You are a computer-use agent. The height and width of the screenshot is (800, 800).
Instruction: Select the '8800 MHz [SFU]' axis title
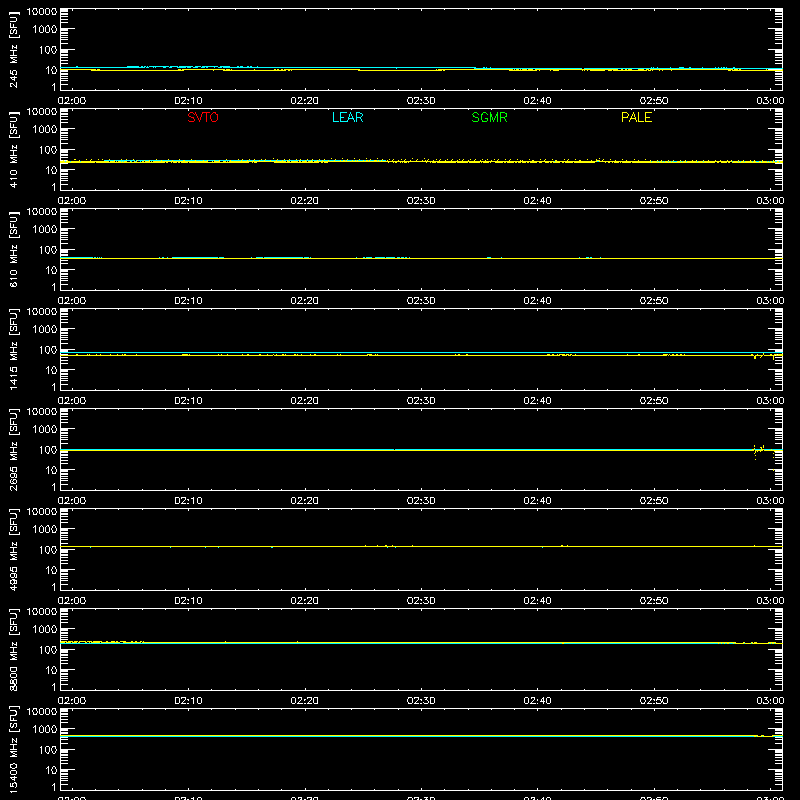[13, 649]
